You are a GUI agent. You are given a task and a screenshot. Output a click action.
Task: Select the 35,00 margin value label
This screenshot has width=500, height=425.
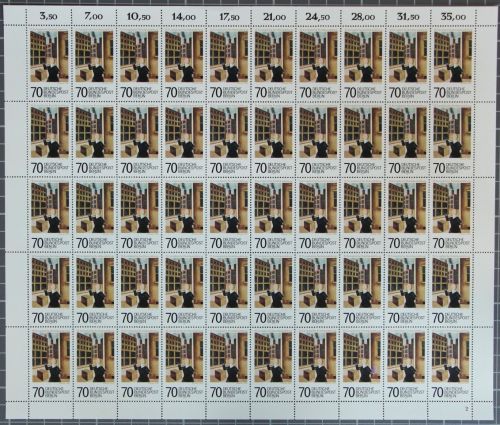(x=453, y=16)
